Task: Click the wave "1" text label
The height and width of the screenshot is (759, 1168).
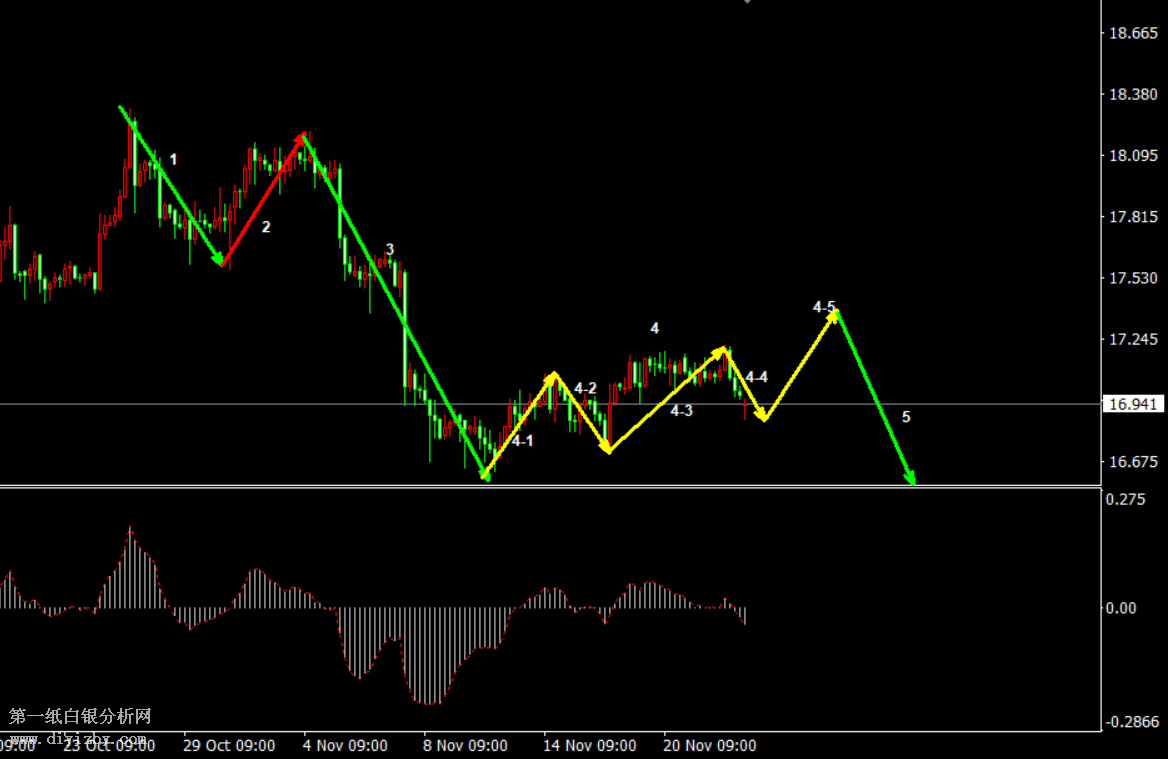Action: (x=173, y=160)
